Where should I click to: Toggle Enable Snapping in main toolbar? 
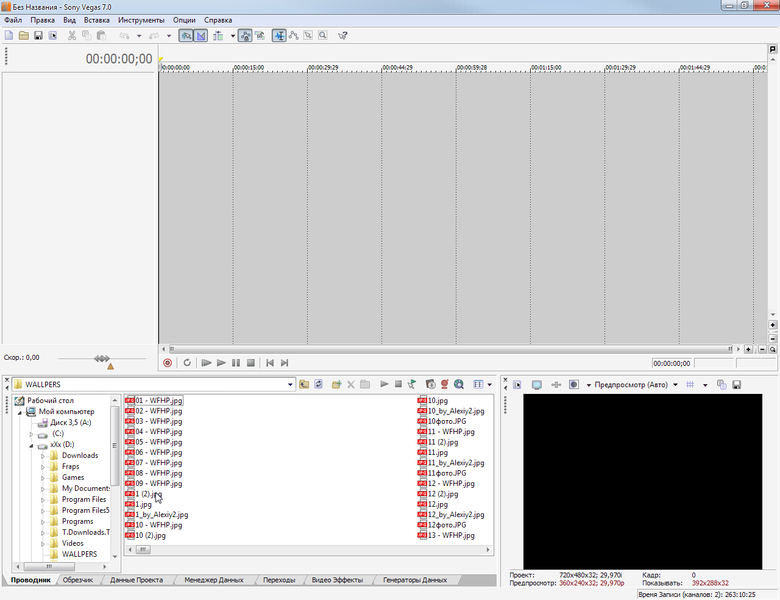point(186,36)
